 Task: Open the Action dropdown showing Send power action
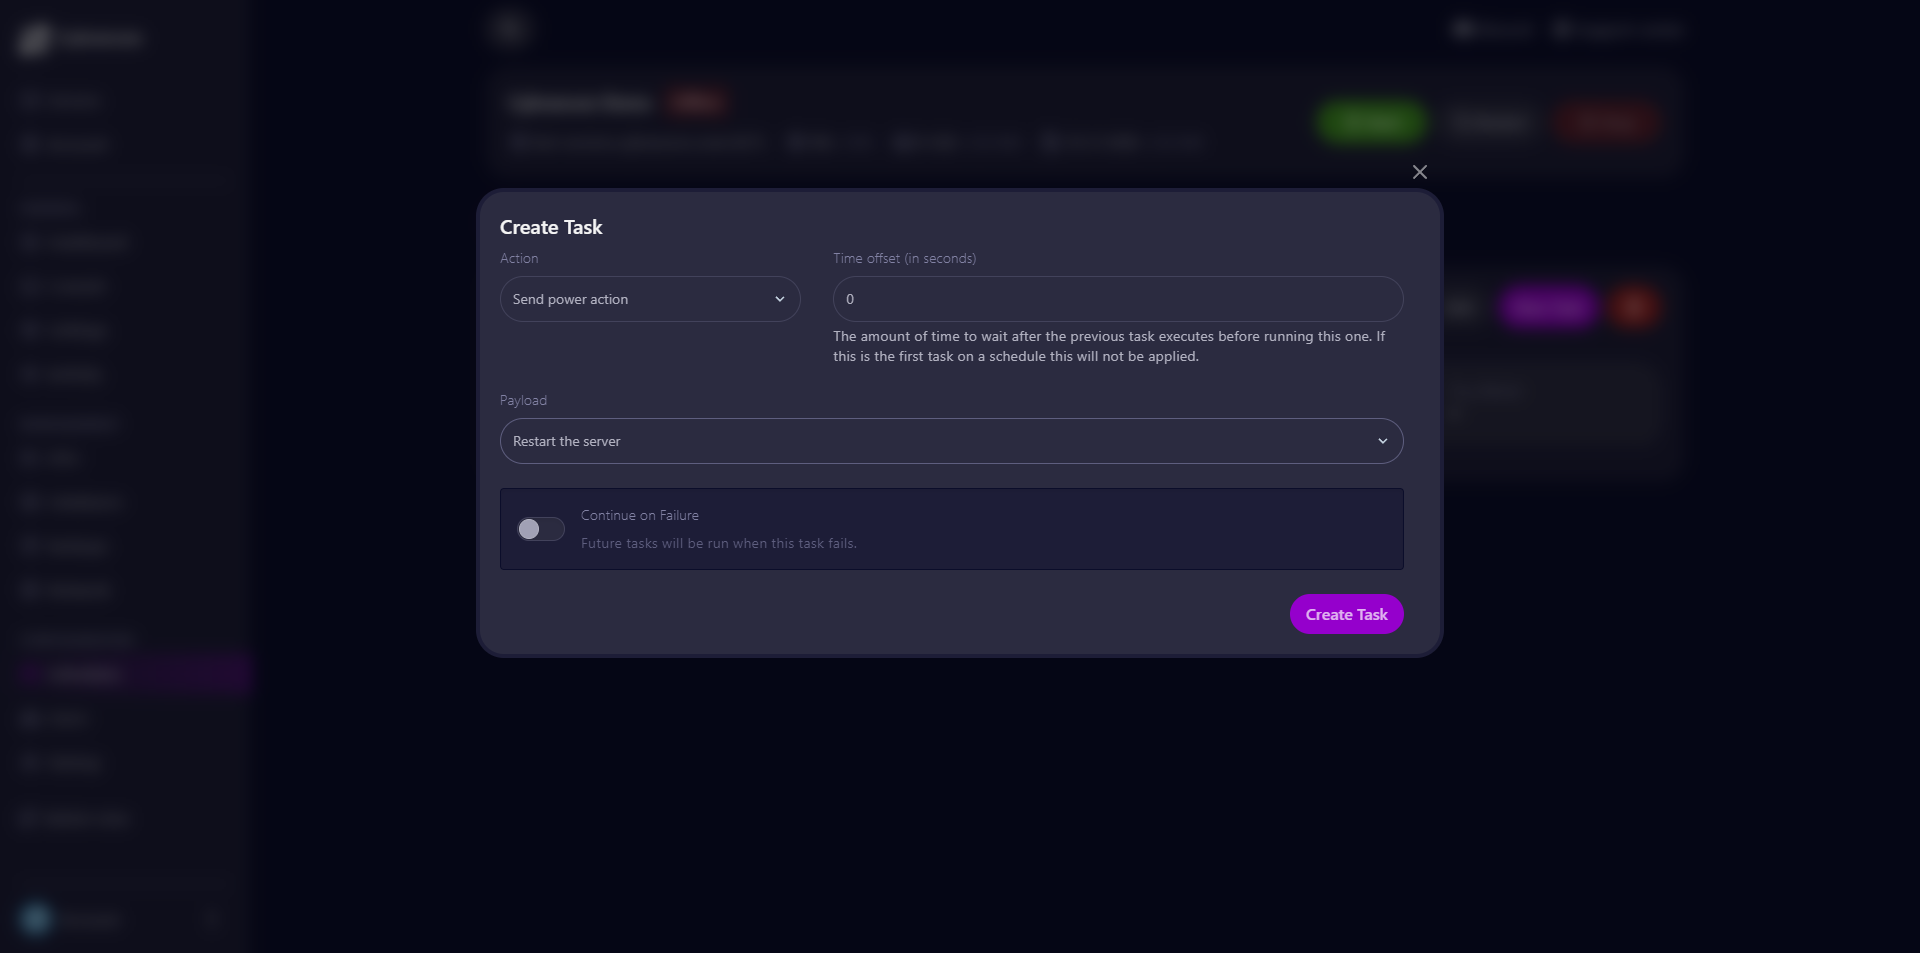coord(650,299)
